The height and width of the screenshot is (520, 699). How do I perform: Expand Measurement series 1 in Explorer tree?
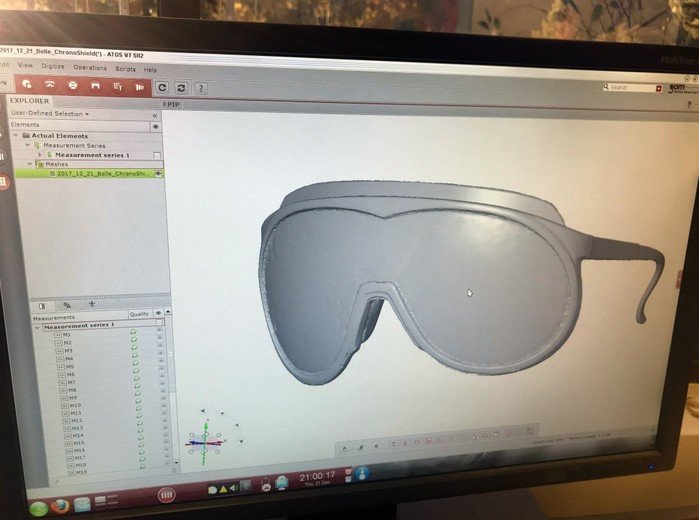pyautogui.click(x=39, y=155)
